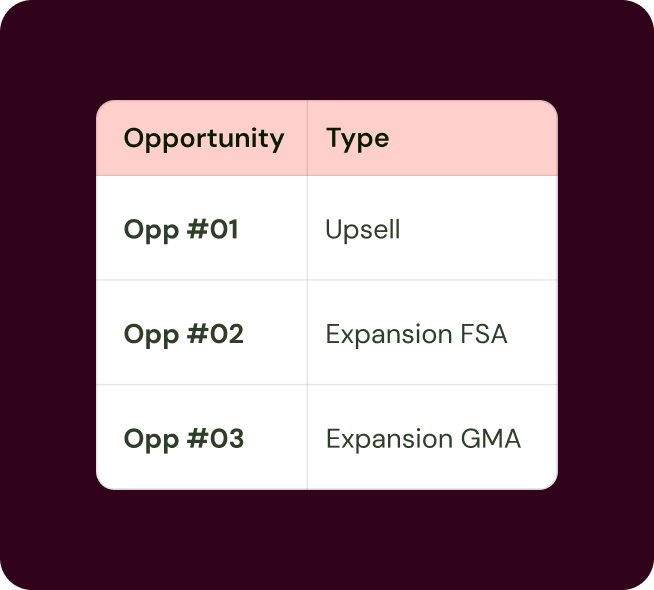Click the row border below Opp #01
The height and width of the screenshot is (590, 654).
click(327, 280)
